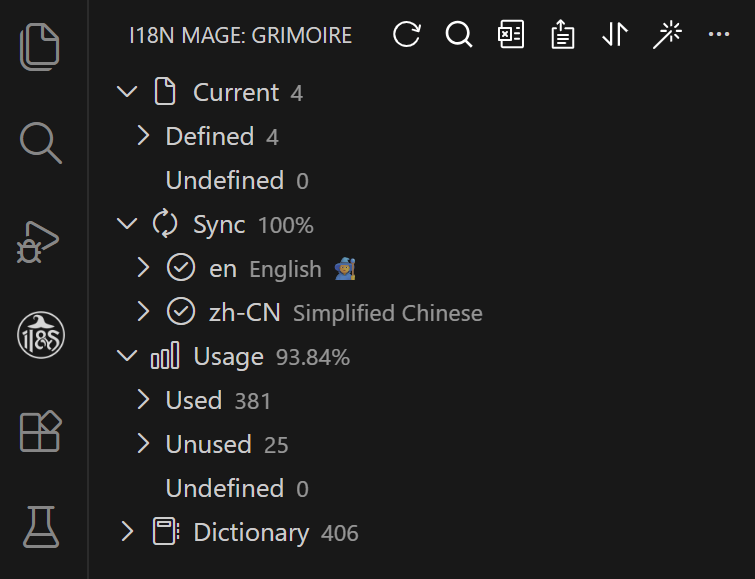Open the i18n Mage wizard icon view
The height and width of the screenshot is (579, 755).
[41, 335]
